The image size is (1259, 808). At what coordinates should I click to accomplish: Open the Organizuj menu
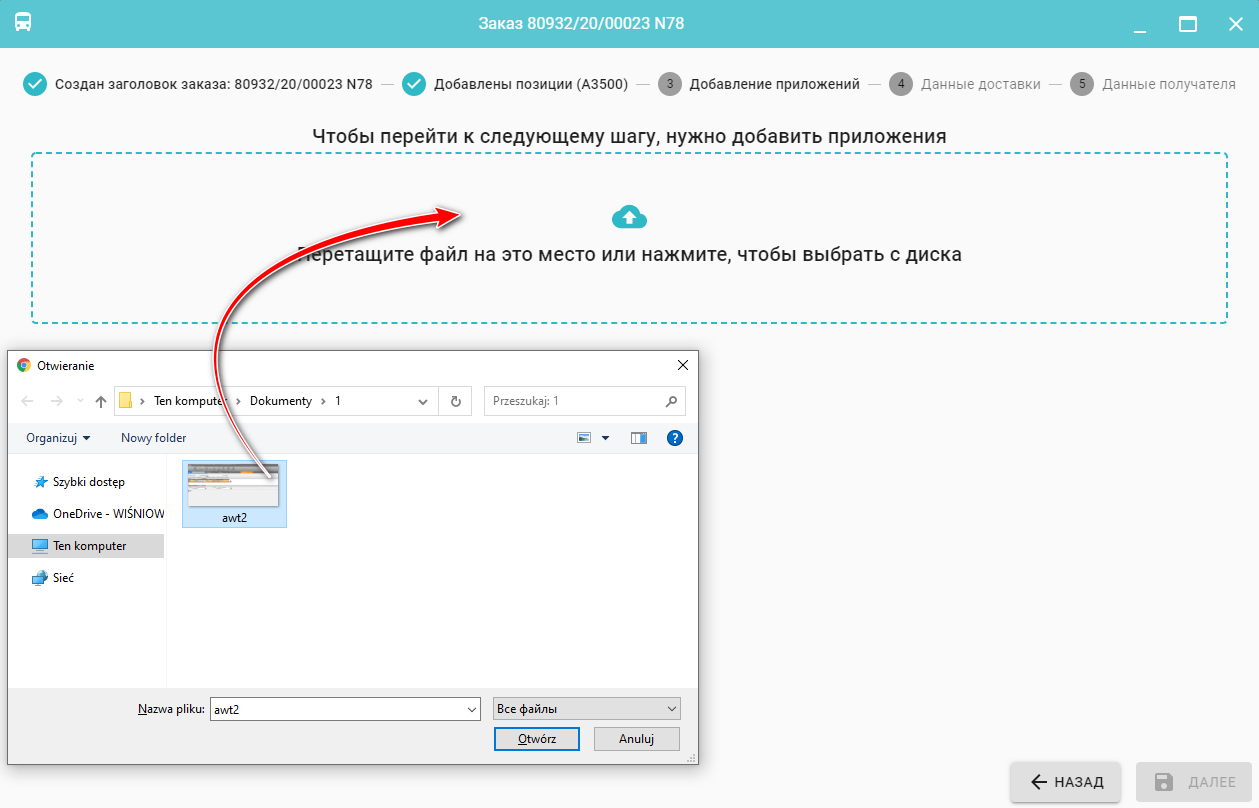coord(58,438)
